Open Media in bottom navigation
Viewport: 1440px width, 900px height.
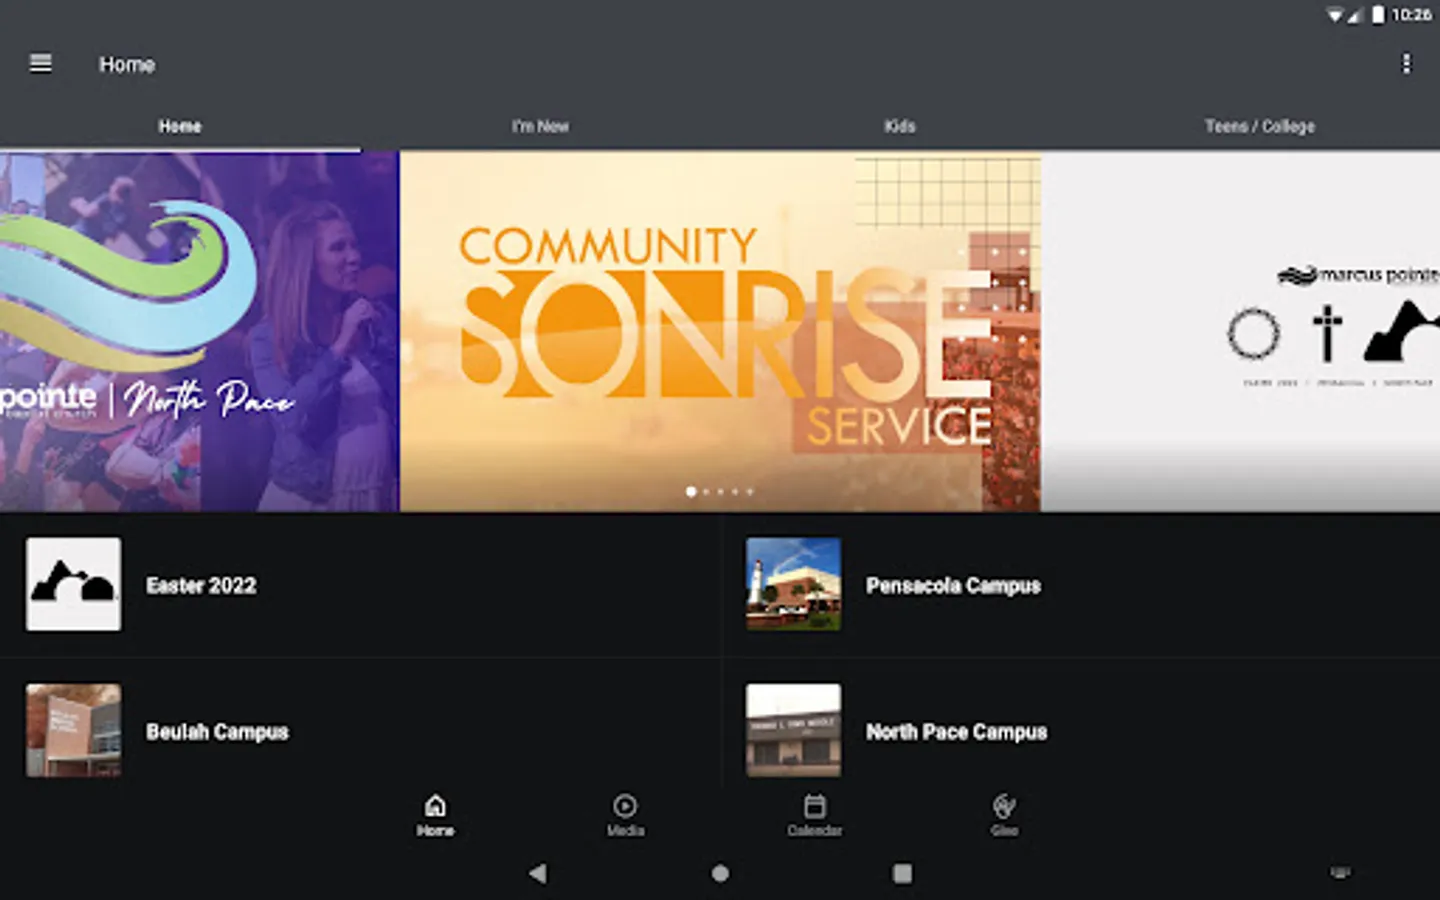pos(625,815)
